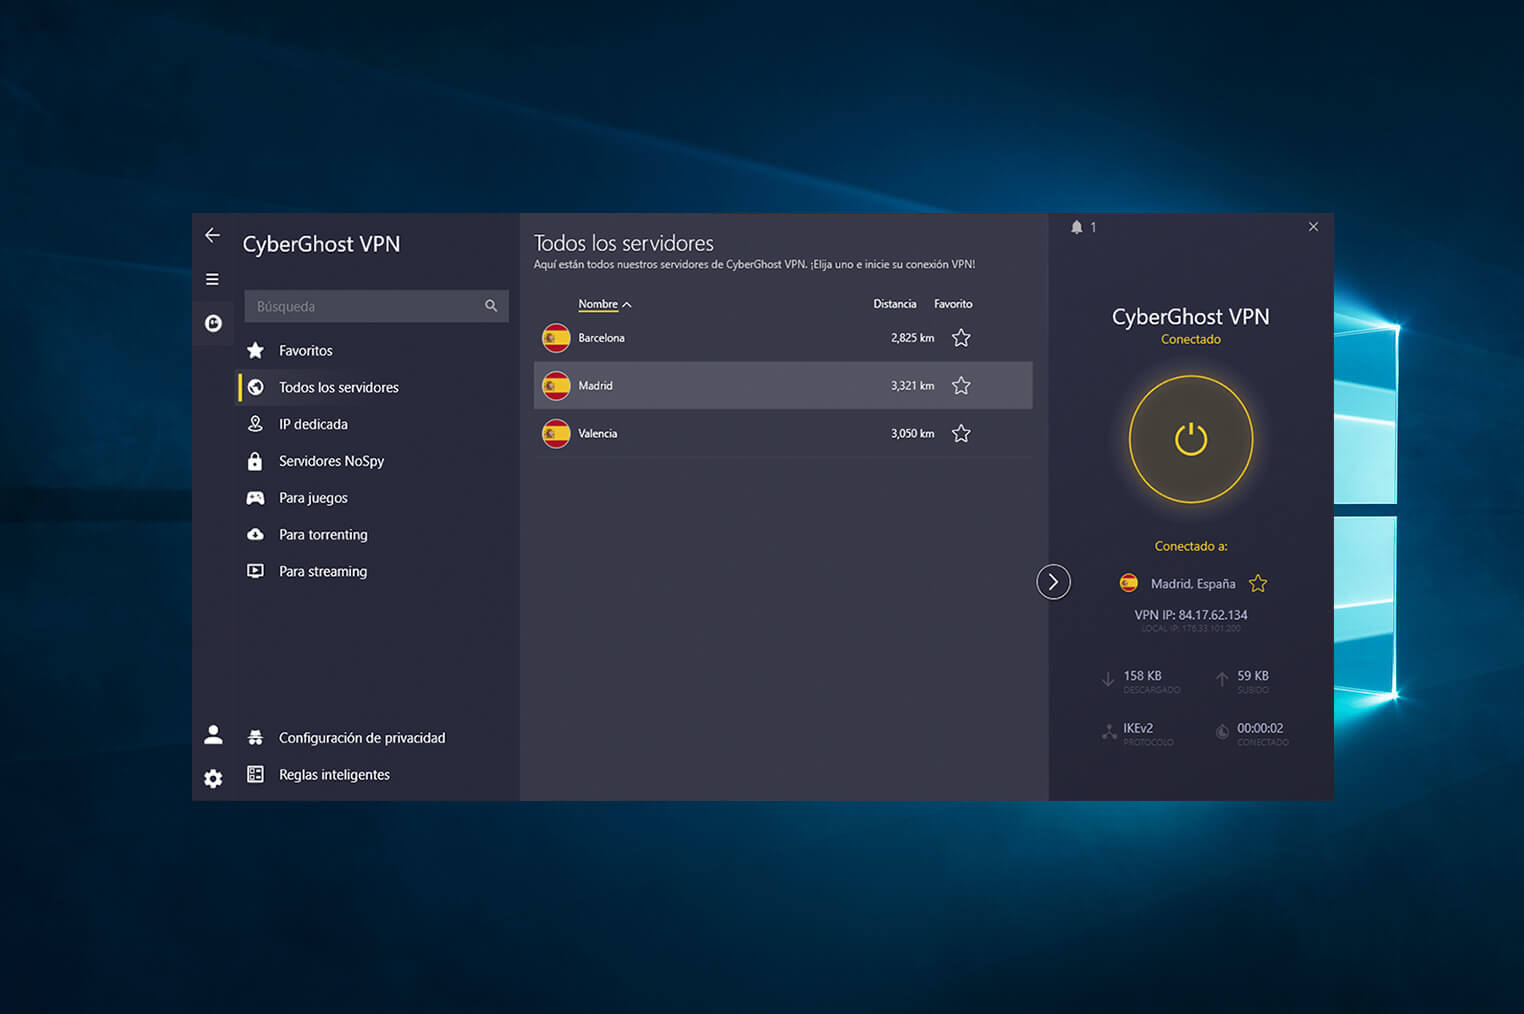Open Para streaming servers
The image size is (1524, 1014).
point(323,571)
